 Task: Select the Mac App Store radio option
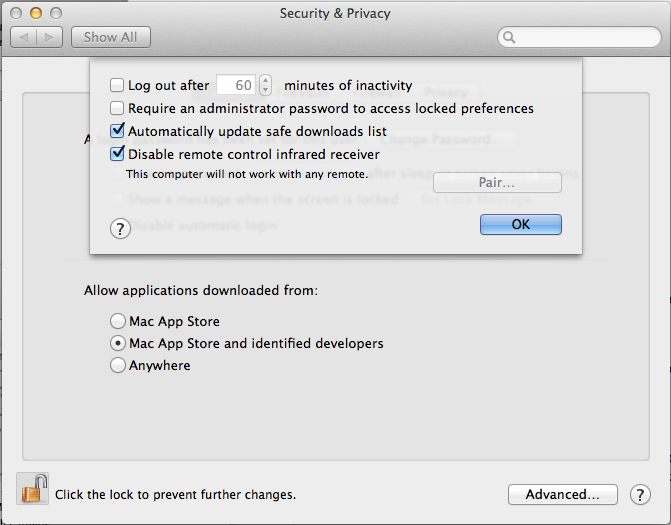[119, 321]
